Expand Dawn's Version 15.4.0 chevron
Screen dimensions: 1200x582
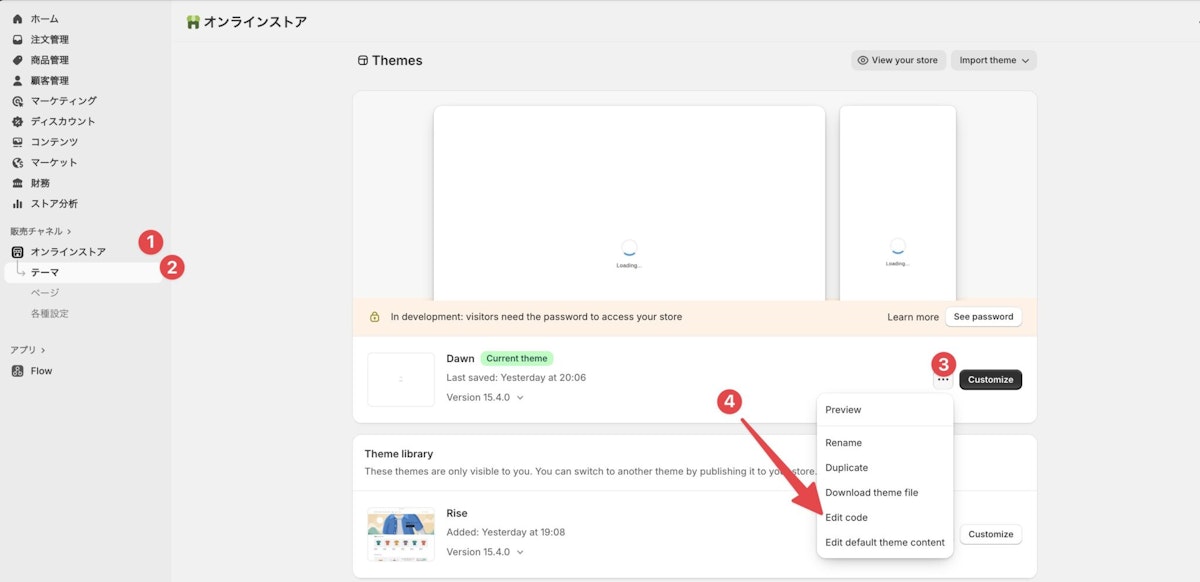tap(519, 398)
